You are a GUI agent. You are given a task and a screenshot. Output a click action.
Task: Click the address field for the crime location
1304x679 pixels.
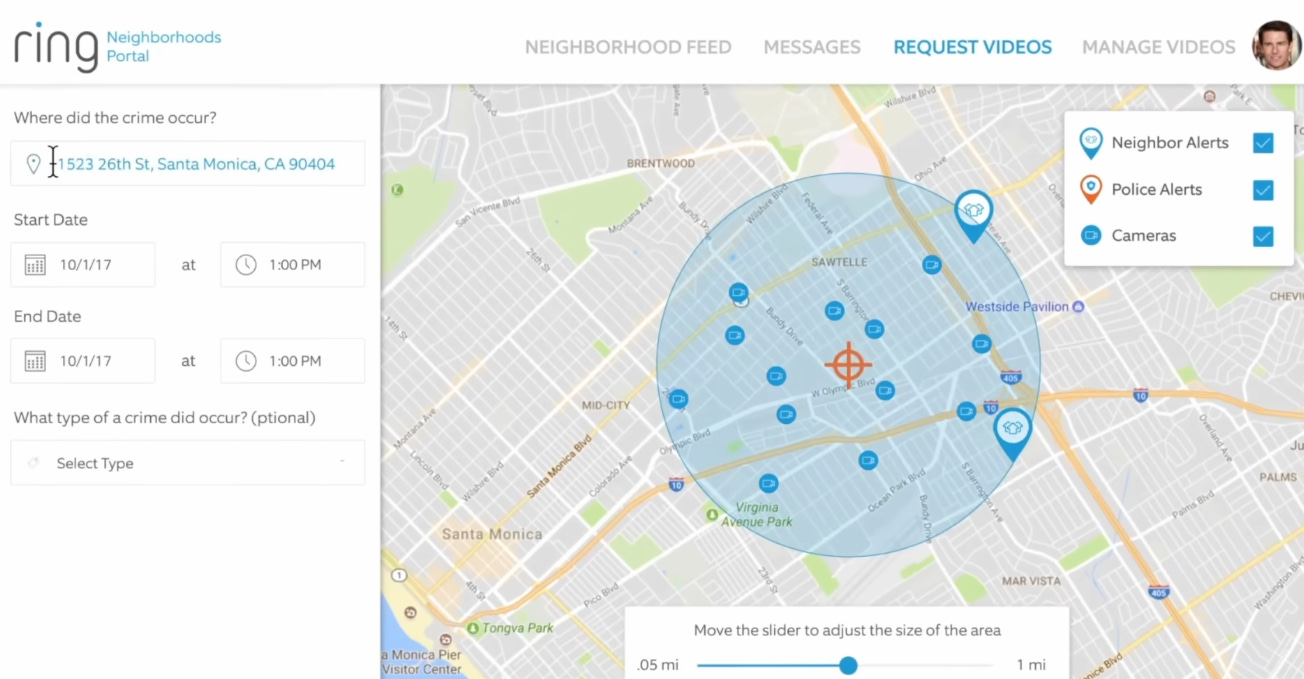tap(188, 163)
